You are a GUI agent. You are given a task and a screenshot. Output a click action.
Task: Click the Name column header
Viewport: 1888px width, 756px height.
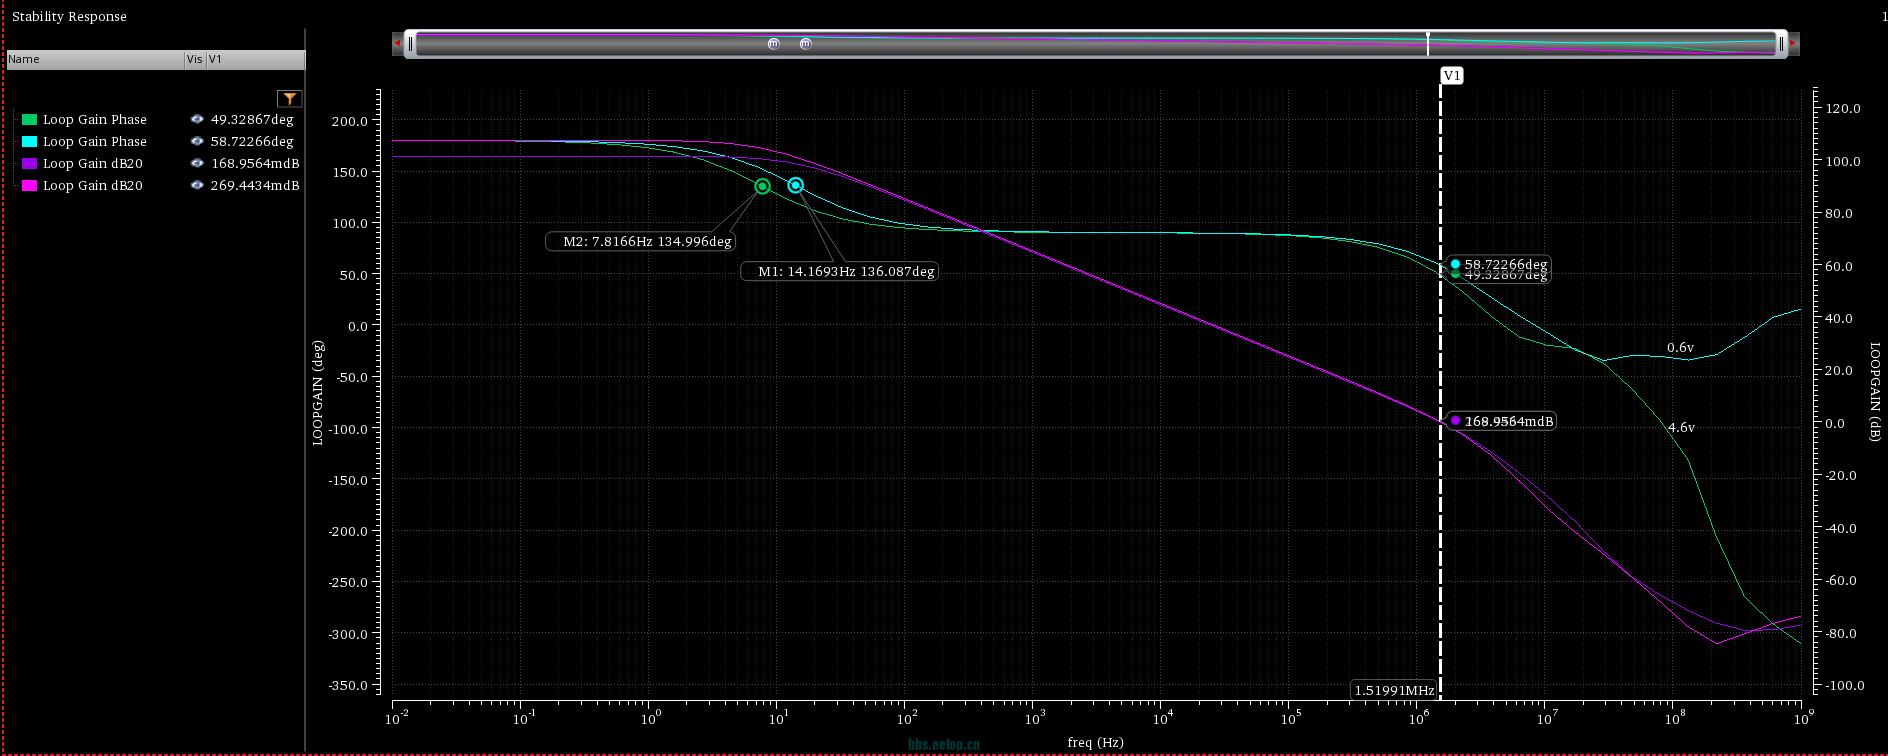[95, 59]
